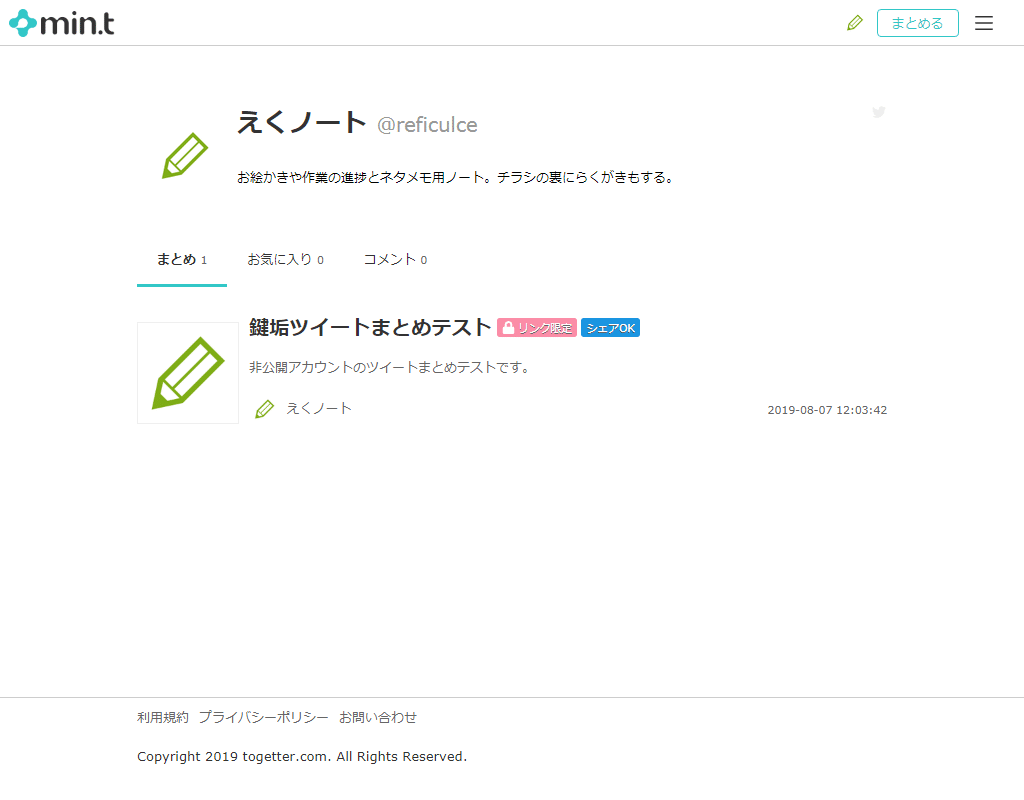Open the 利用規約 footer link
The height and width of the screenshot is (800, 1024).
pos(161,717)
